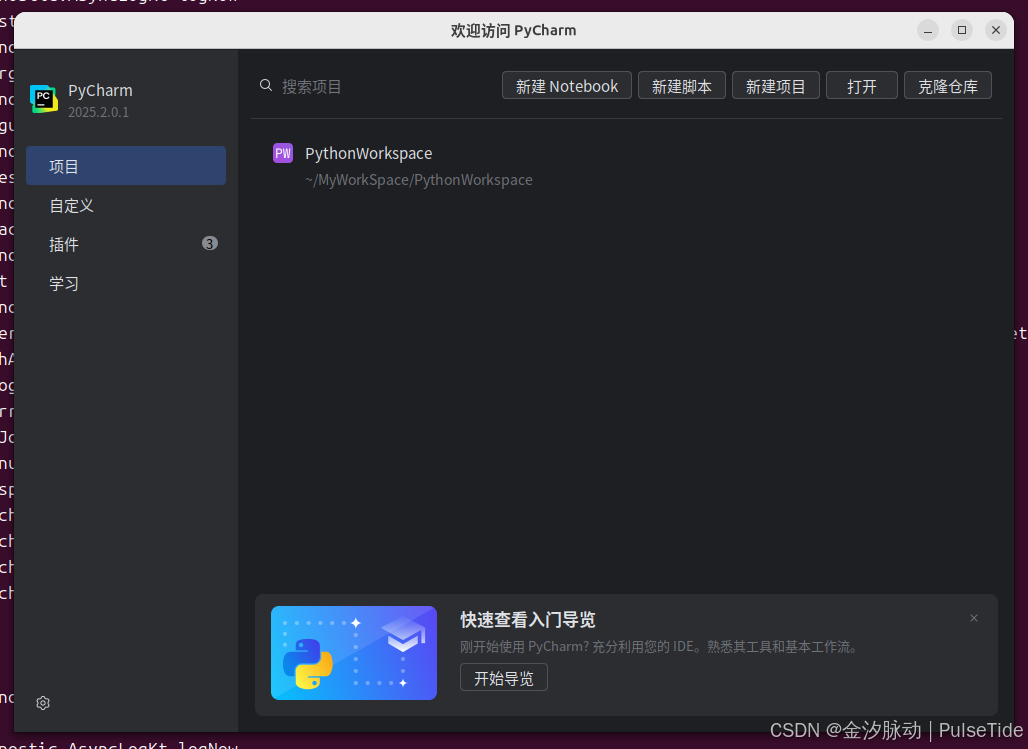Open the settings gear icon
The width and height of the screenshot is (1028, 749).
point(43,702)
